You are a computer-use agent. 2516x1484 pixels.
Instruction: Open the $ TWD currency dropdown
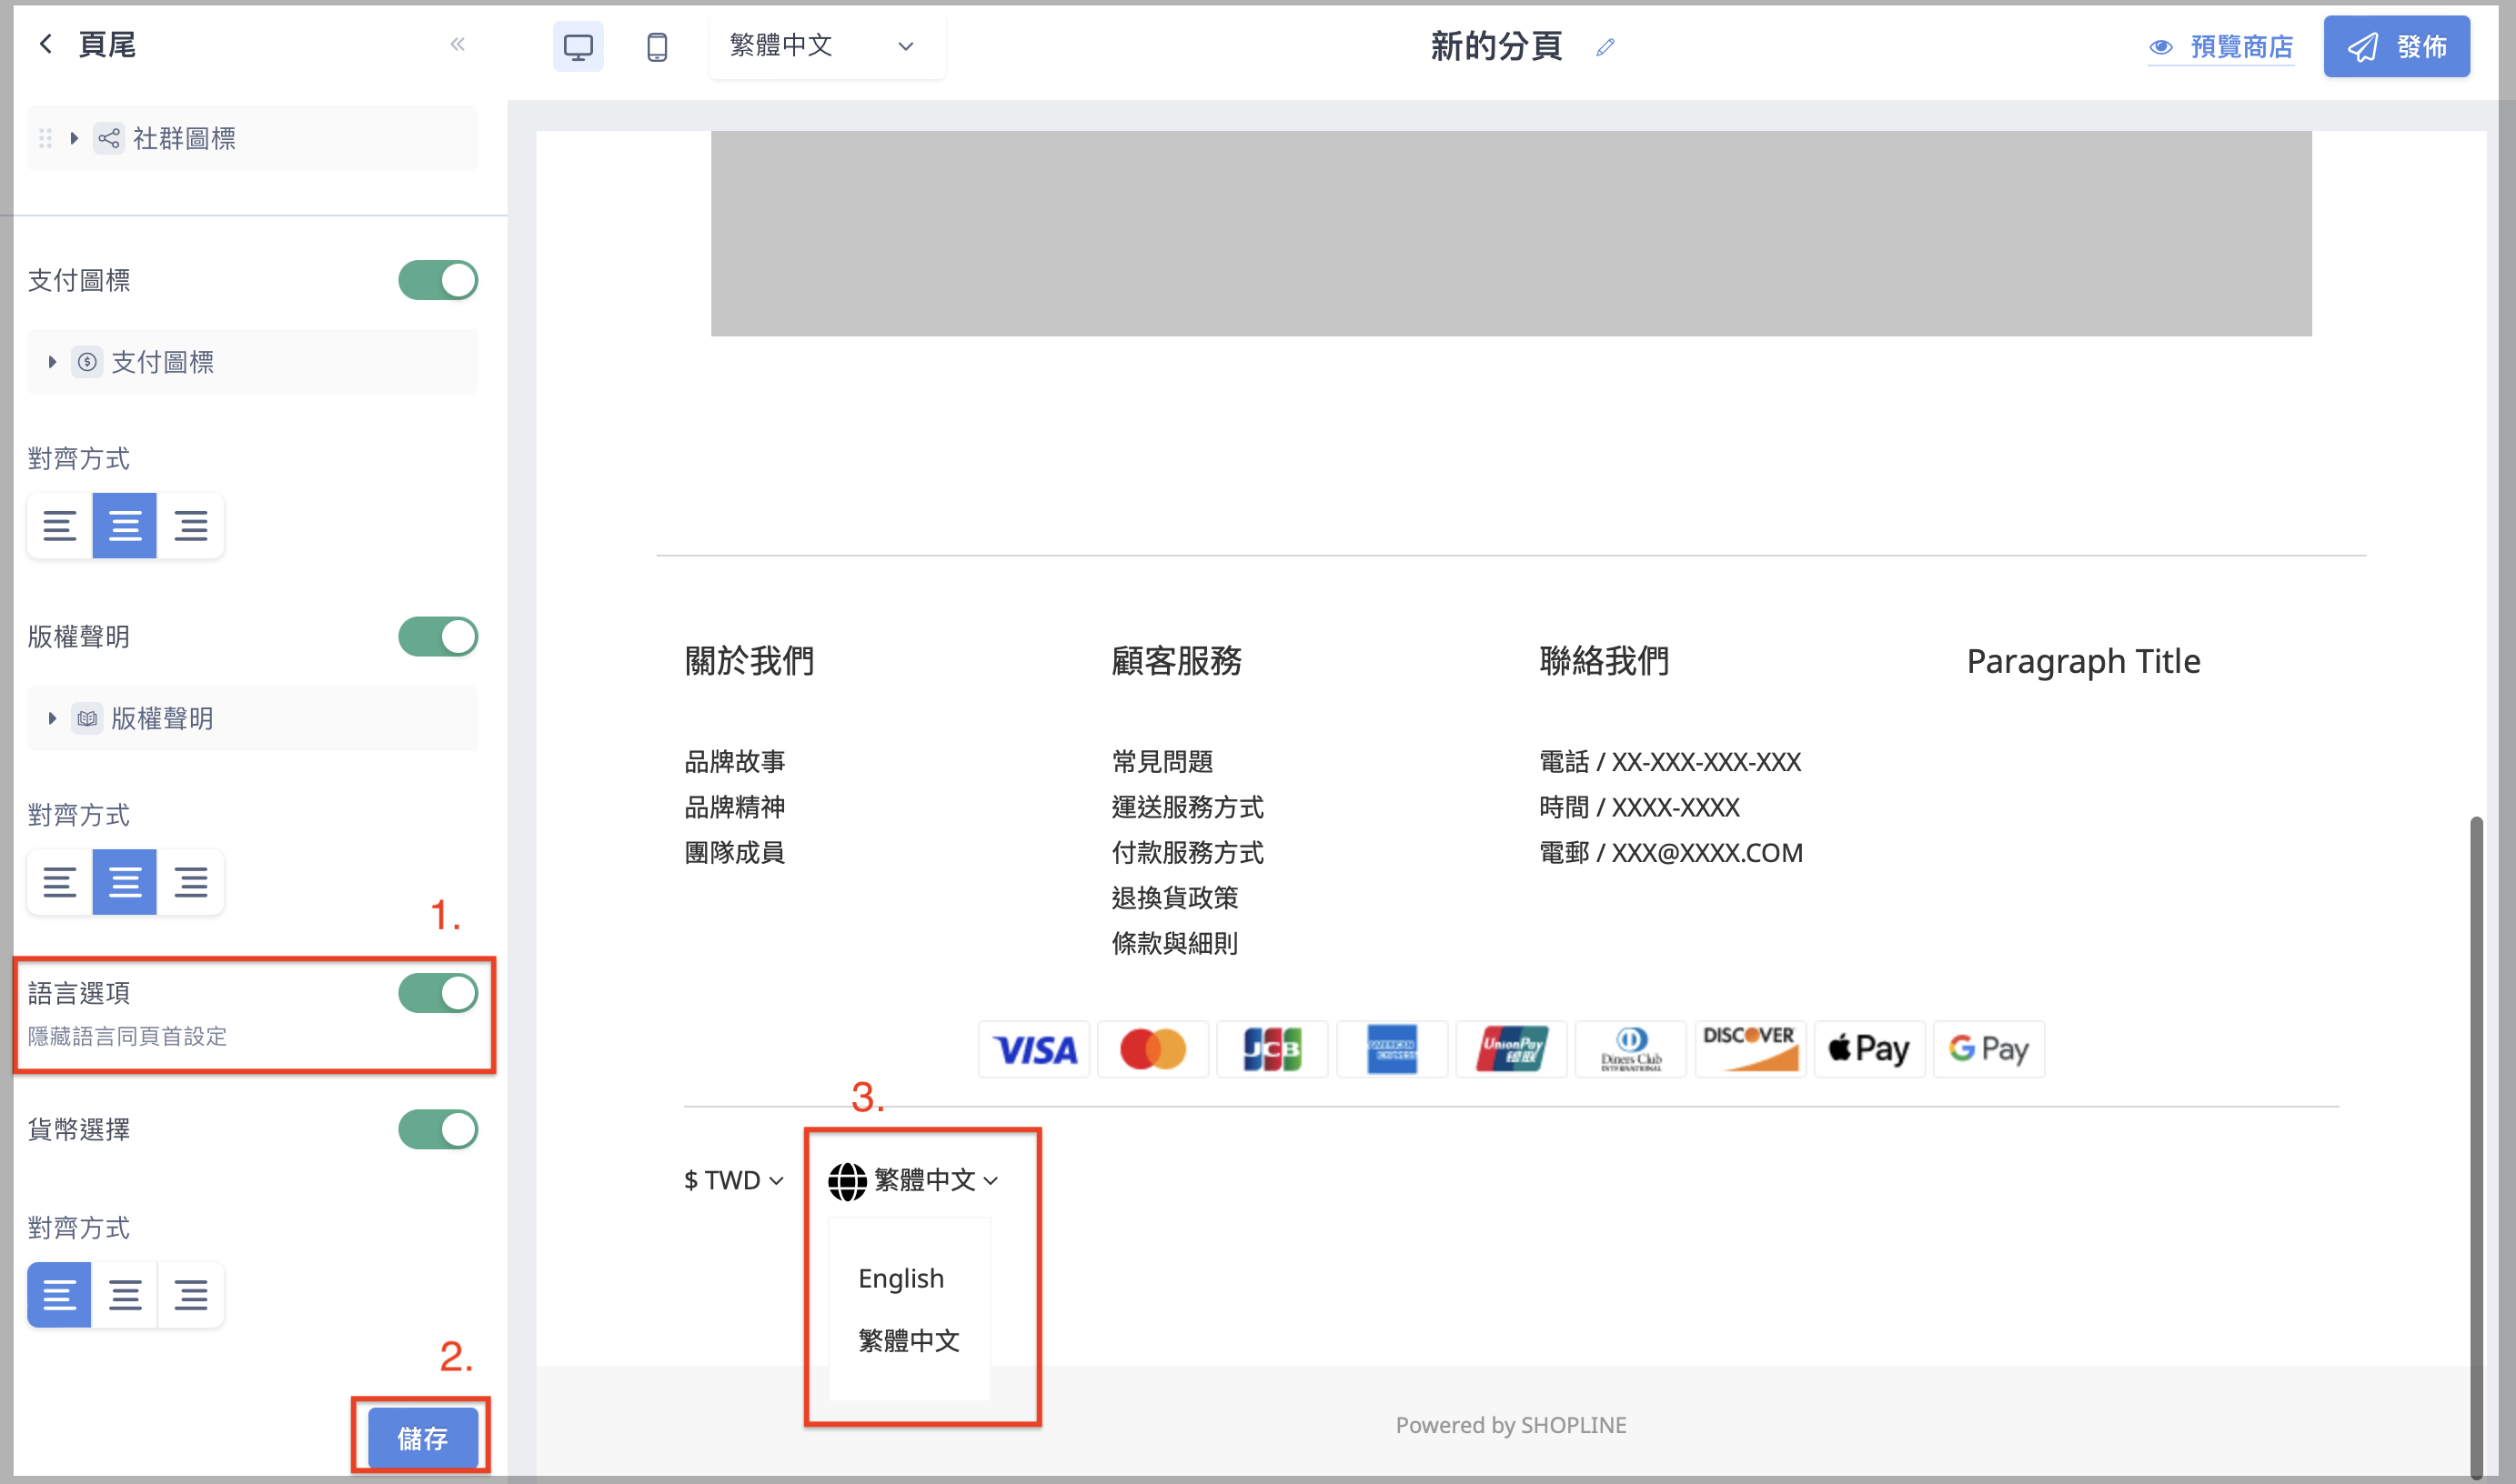point(733,1180)
